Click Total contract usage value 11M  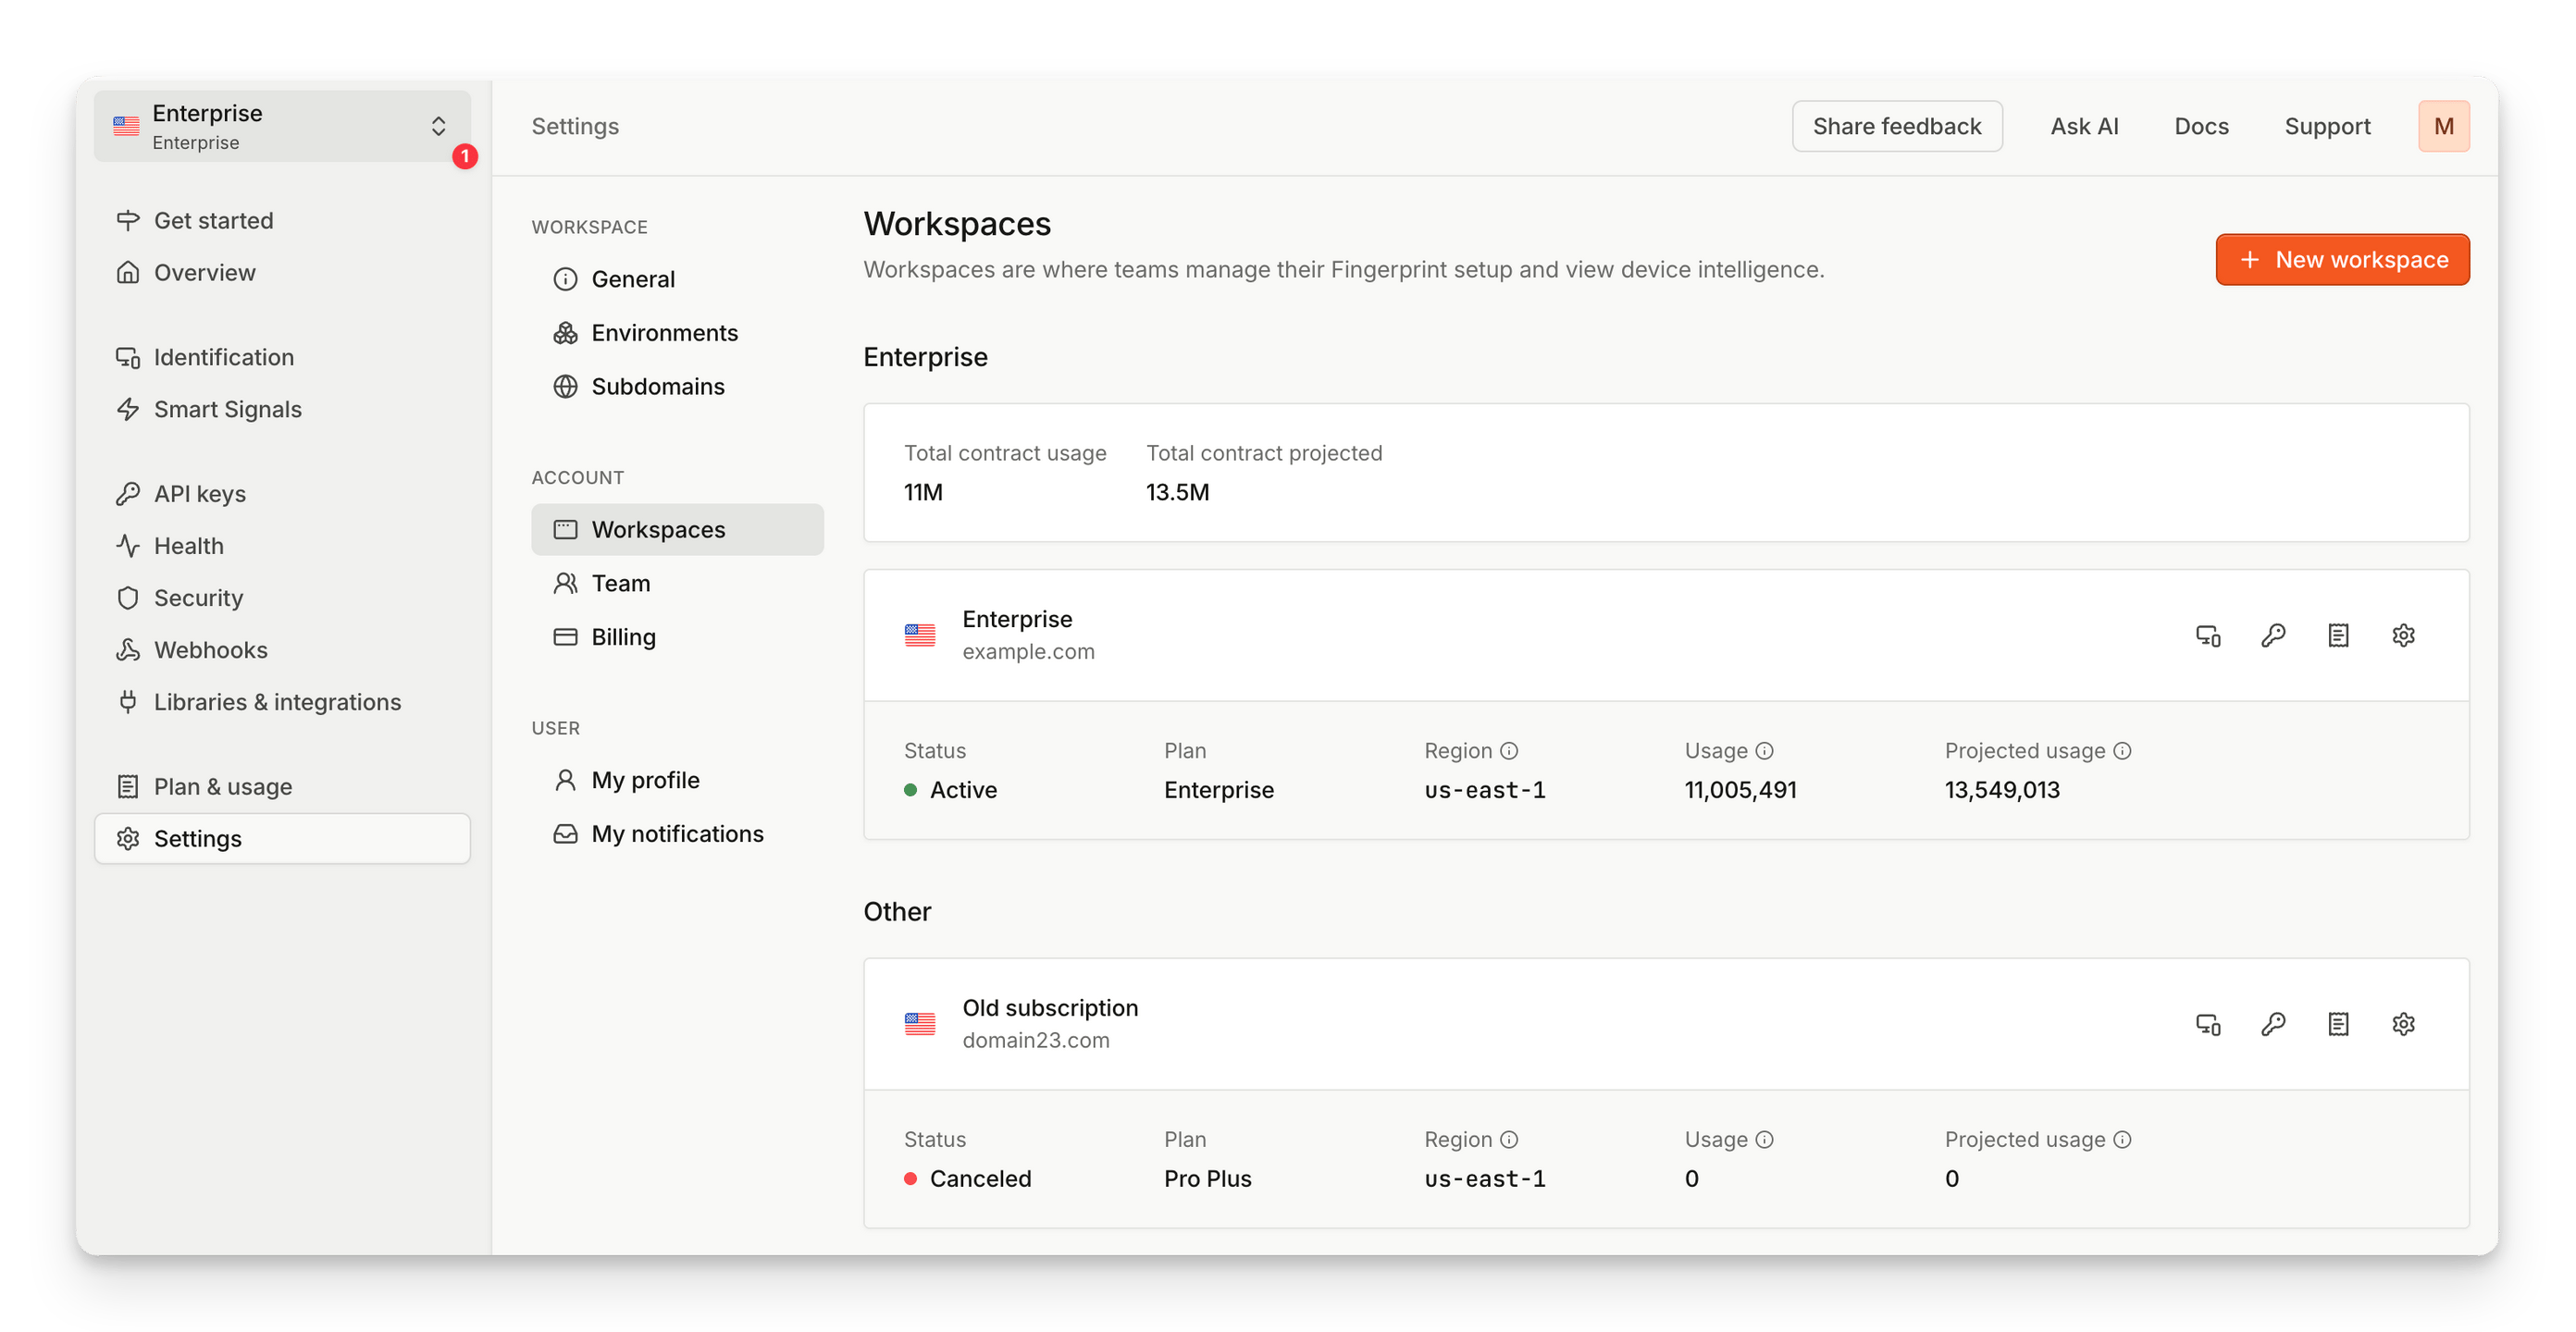coord(923,493)
